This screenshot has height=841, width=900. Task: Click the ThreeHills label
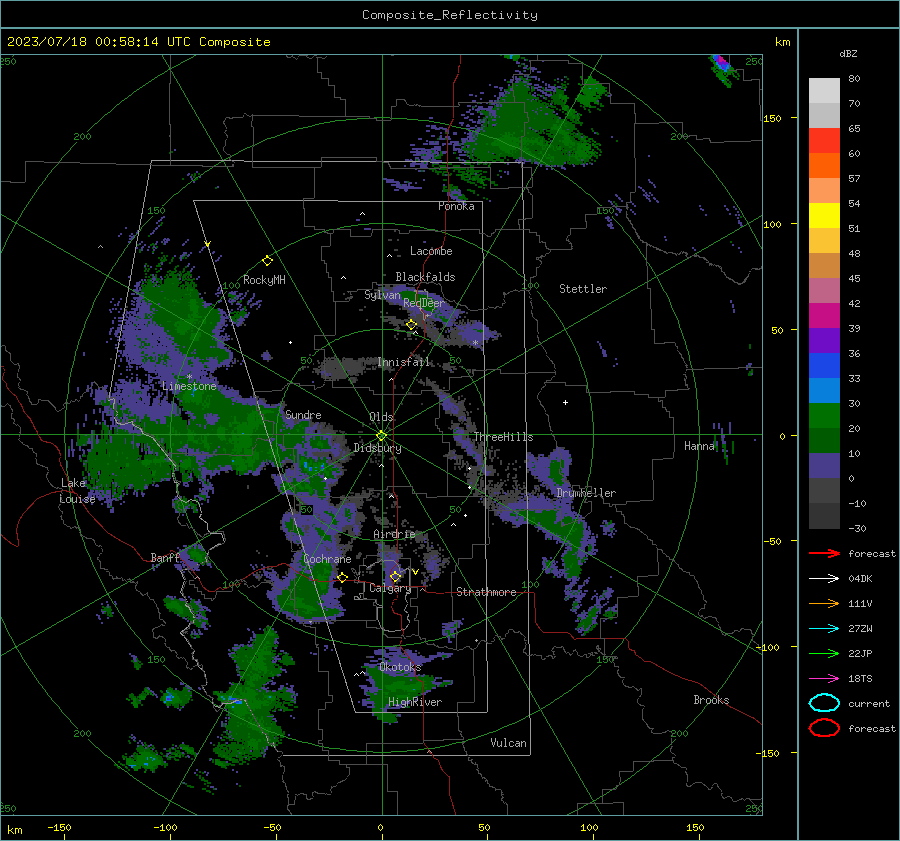(503, 437)
